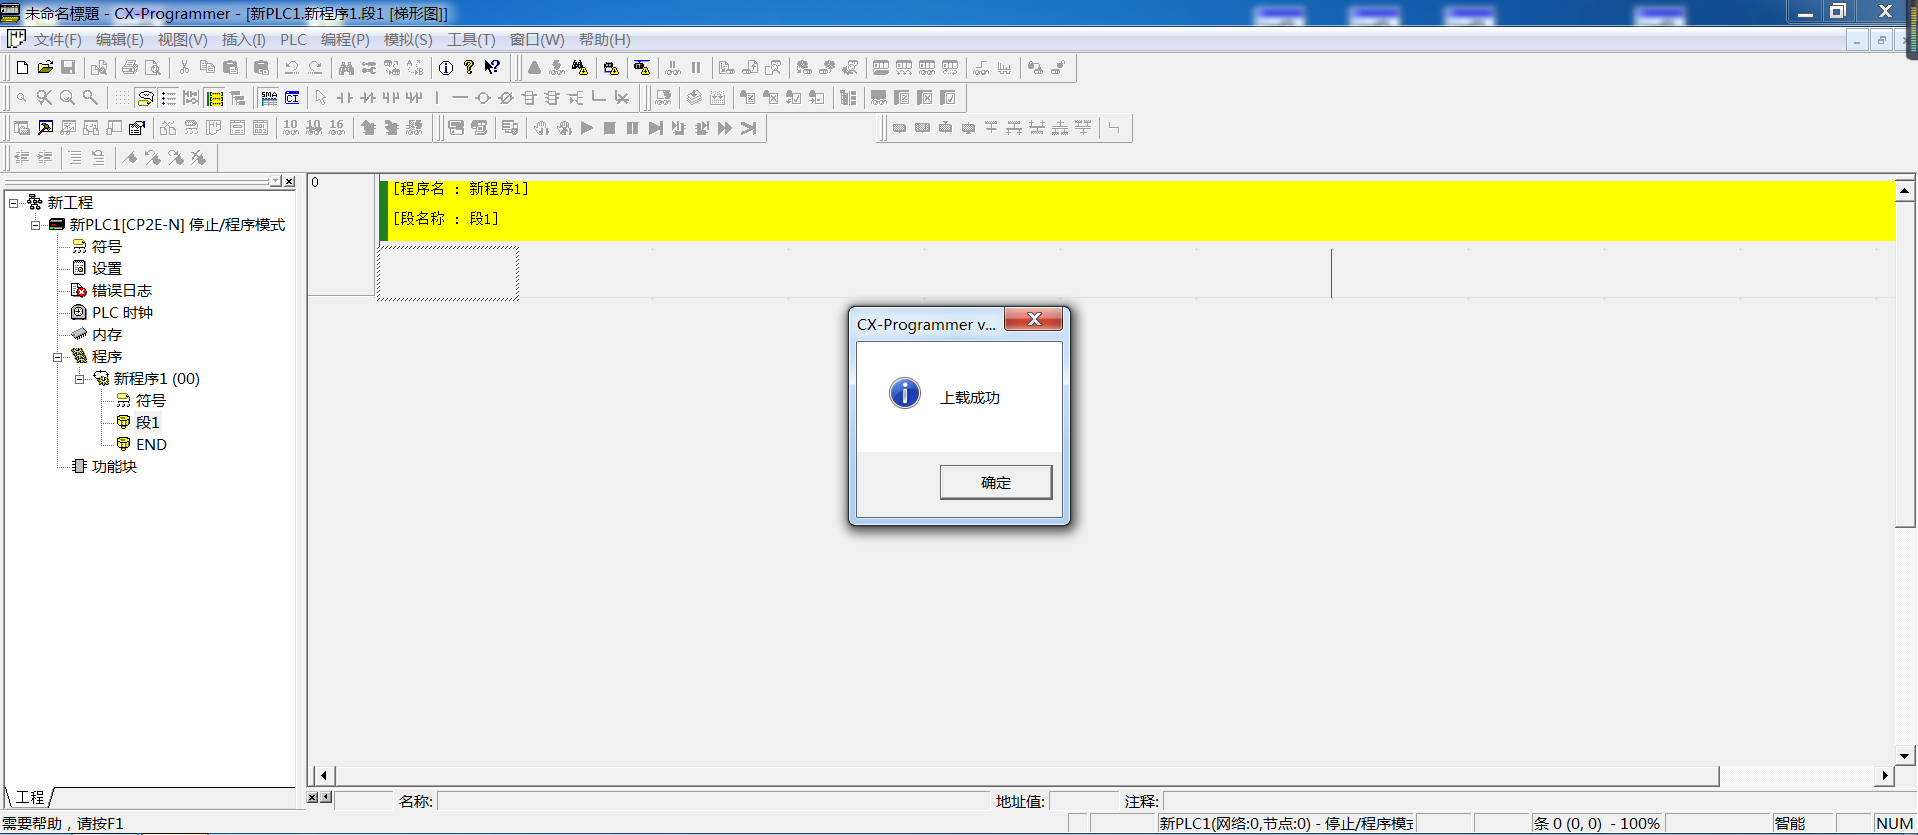Insert a new normally open contact
This screenshot has width=1918, height=835.
[x=344, y=98]
